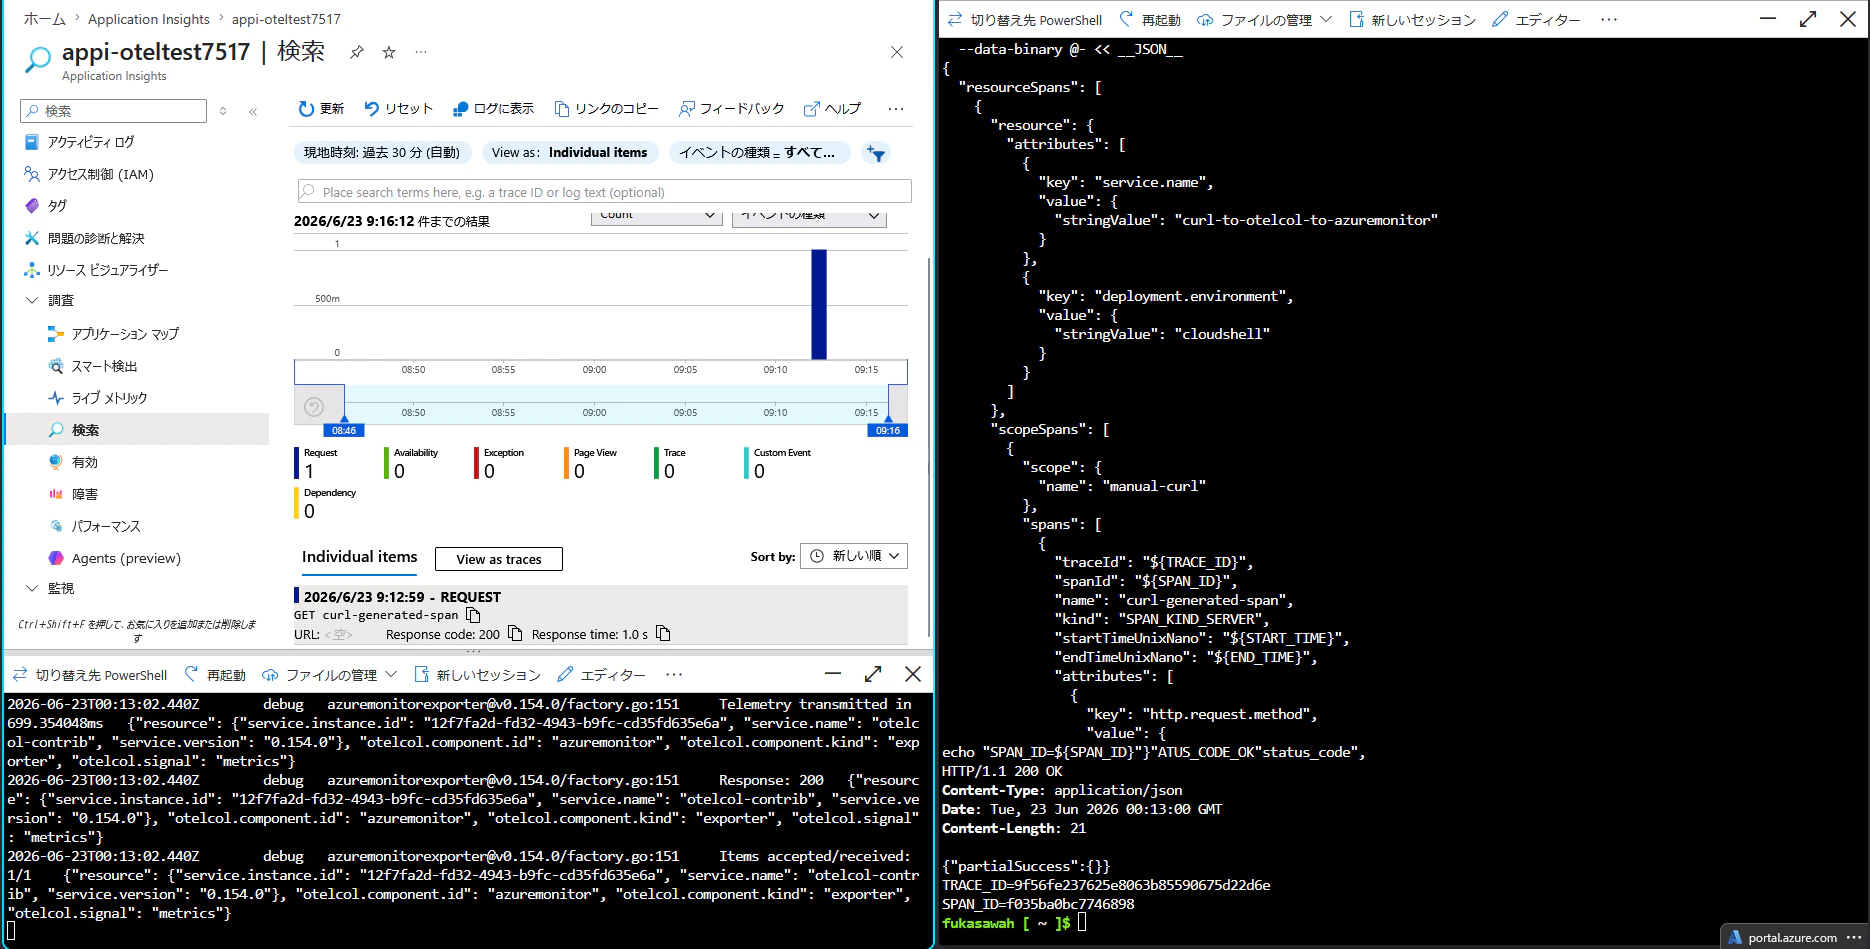1870x949 pixels.
Task: Open 有効 in the resource menu
Action: click(x=85, y=462)
